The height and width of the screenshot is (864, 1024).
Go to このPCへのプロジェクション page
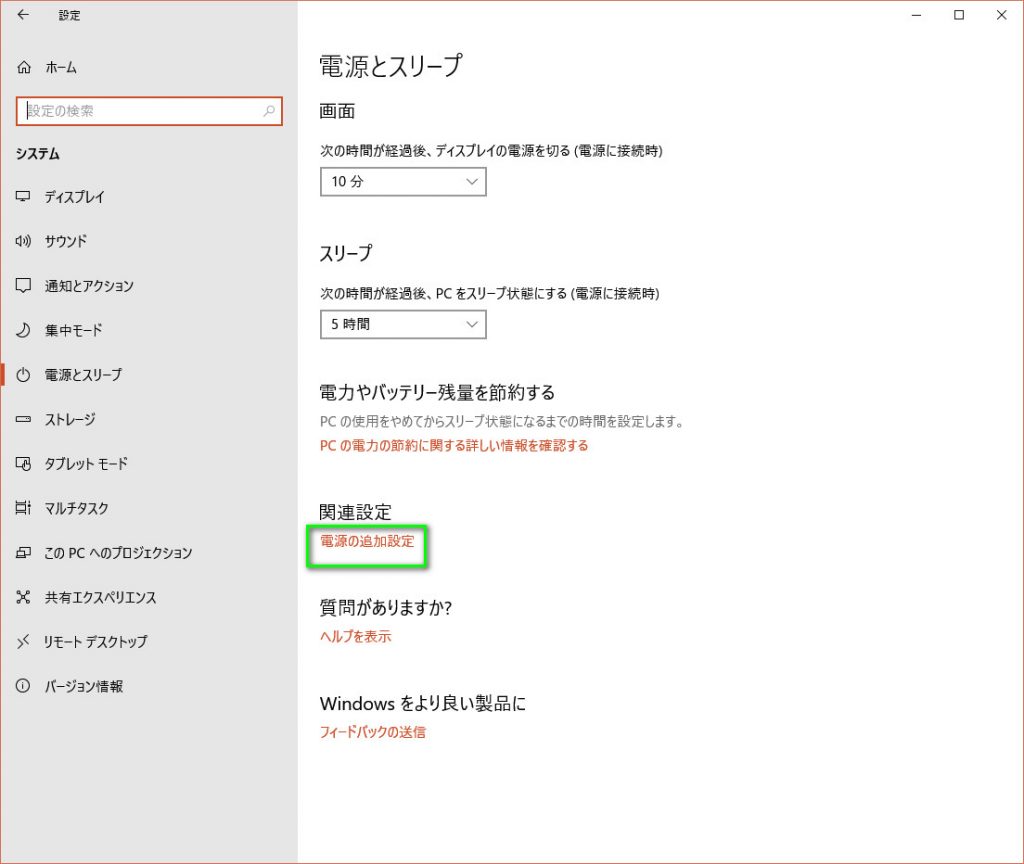(x=118, y=553)
